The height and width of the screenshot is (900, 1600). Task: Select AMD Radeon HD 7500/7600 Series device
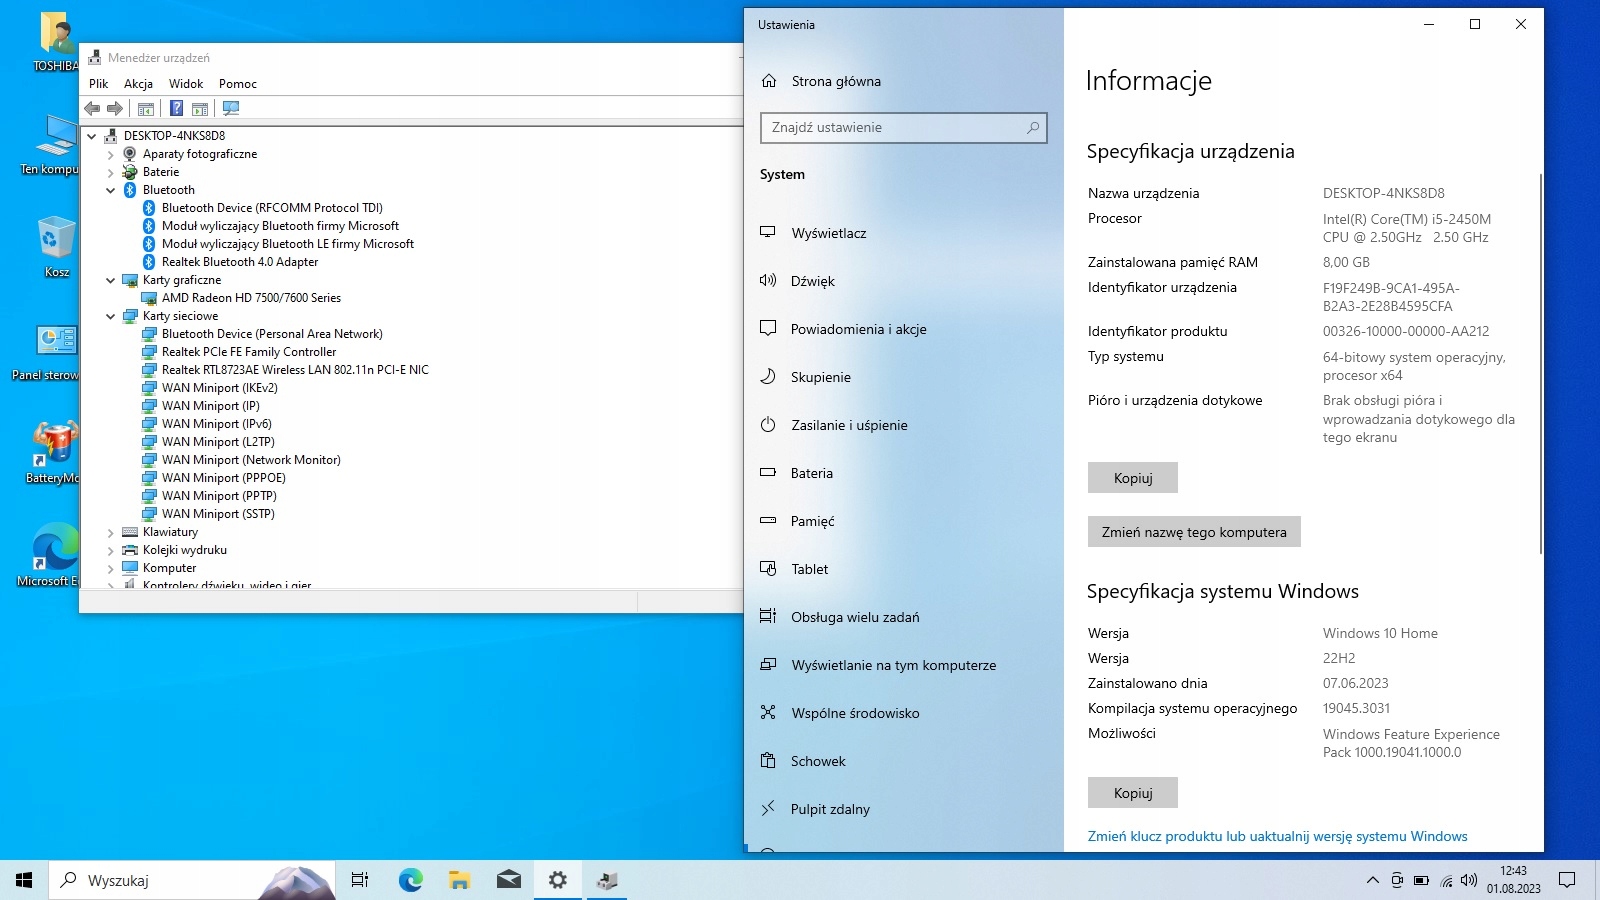251,298
